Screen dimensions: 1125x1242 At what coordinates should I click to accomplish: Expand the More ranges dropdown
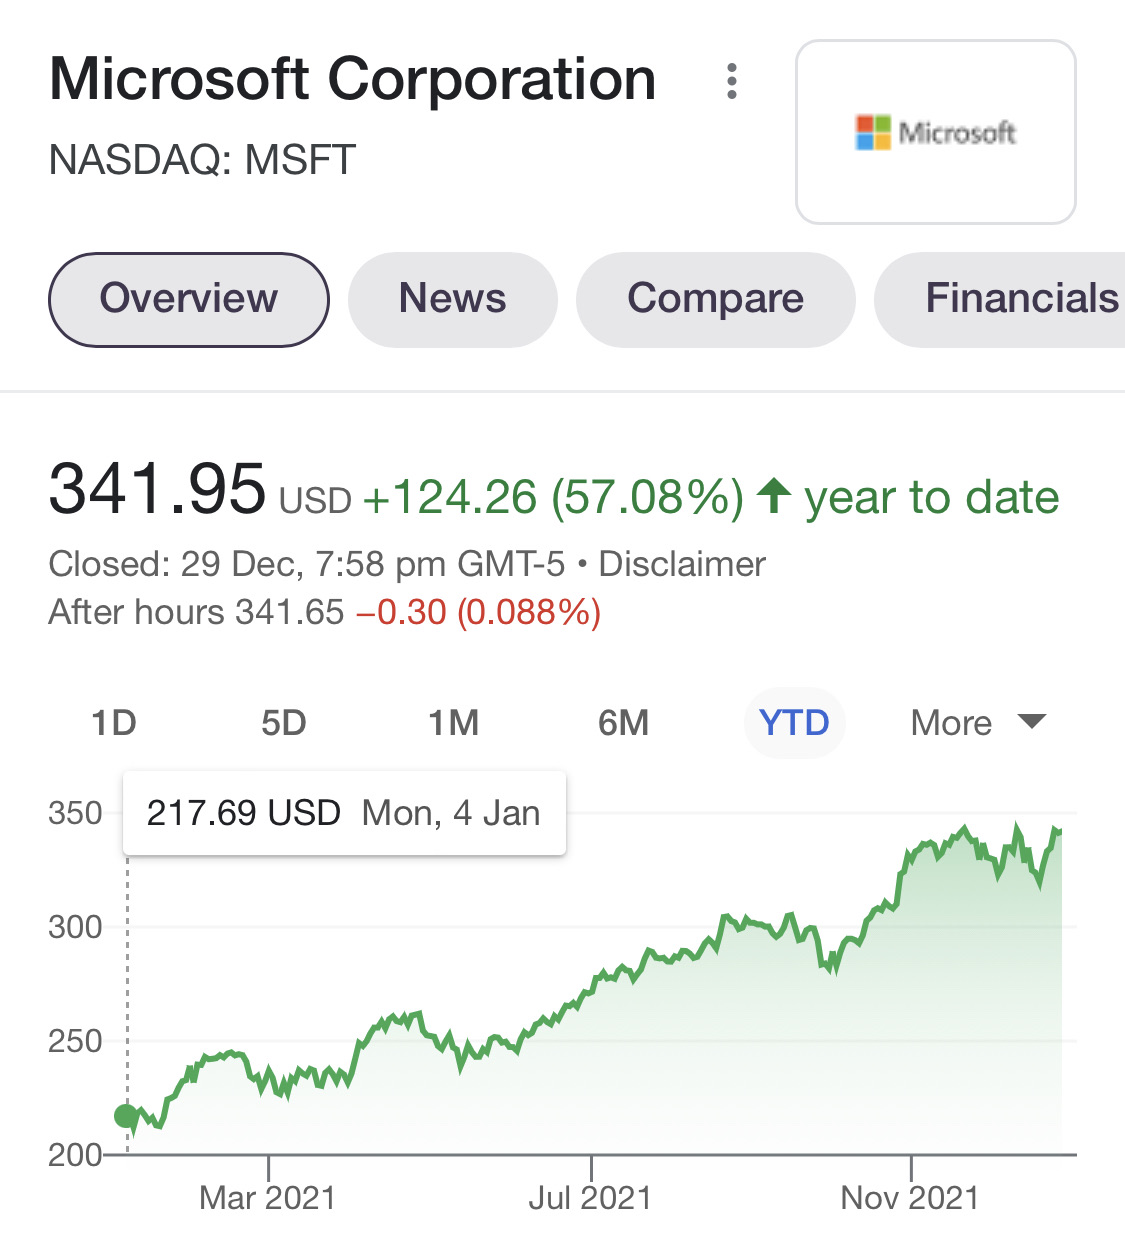(977, 723)
